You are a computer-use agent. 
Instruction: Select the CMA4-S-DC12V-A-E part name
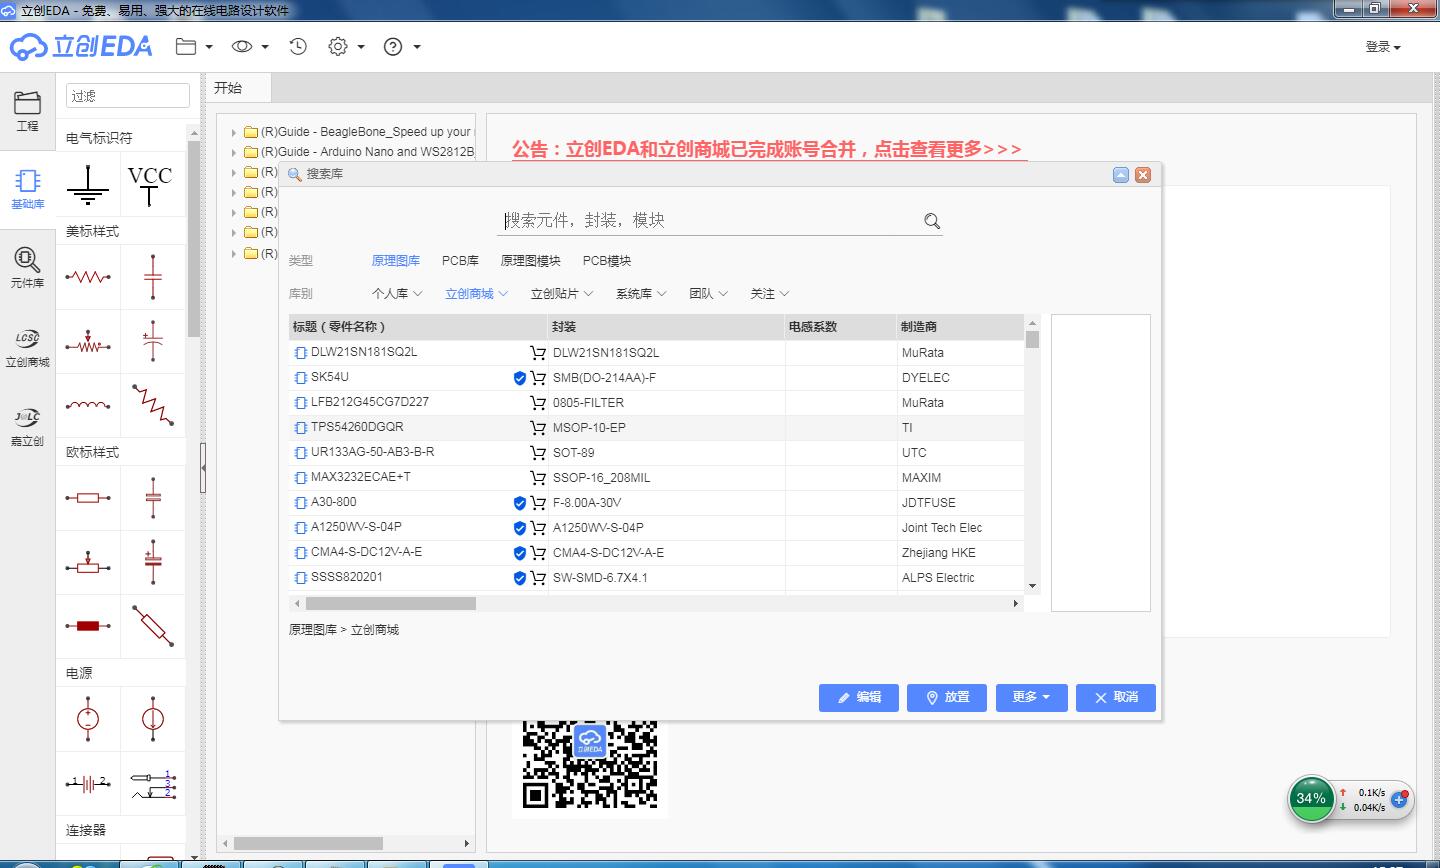(x=366, y=552)
